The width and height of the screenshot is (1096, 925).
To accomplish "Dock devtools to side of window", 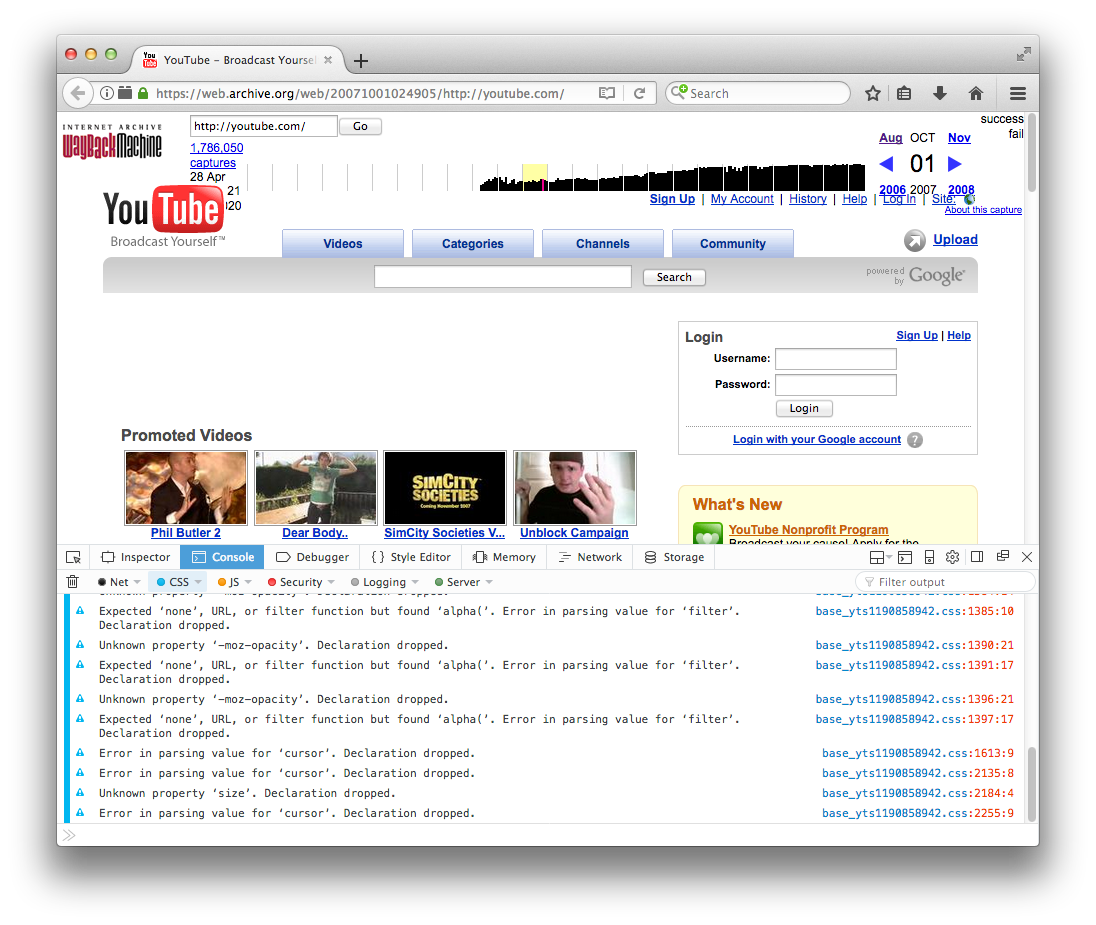I will (977, 557).
